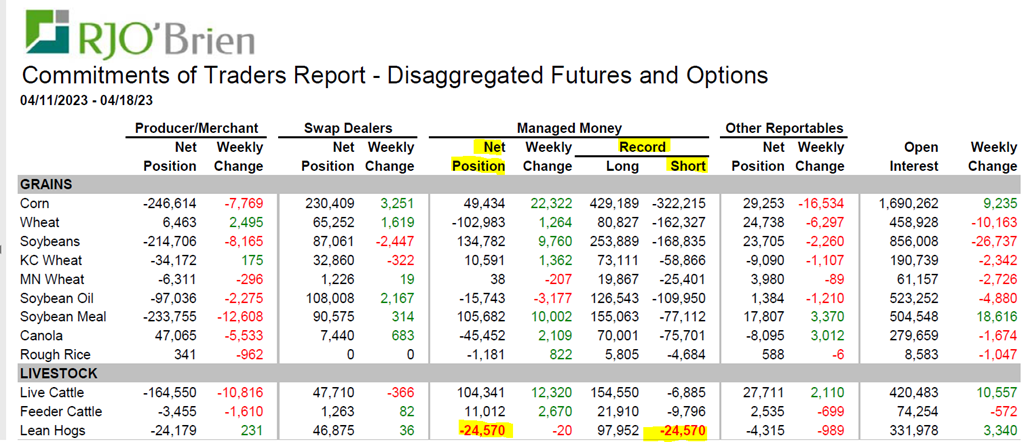The image size is (1024, 442).
Task: Click the Commitments of Traders Report title
Action: pos(395,76)
